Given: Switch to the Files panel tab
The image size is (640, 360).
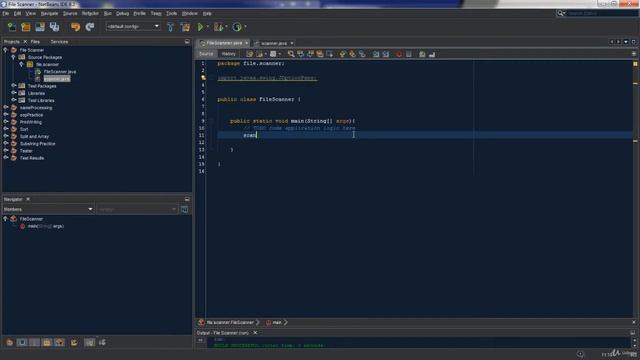Looking at the screenshot, I should click(x=35, y=42).
